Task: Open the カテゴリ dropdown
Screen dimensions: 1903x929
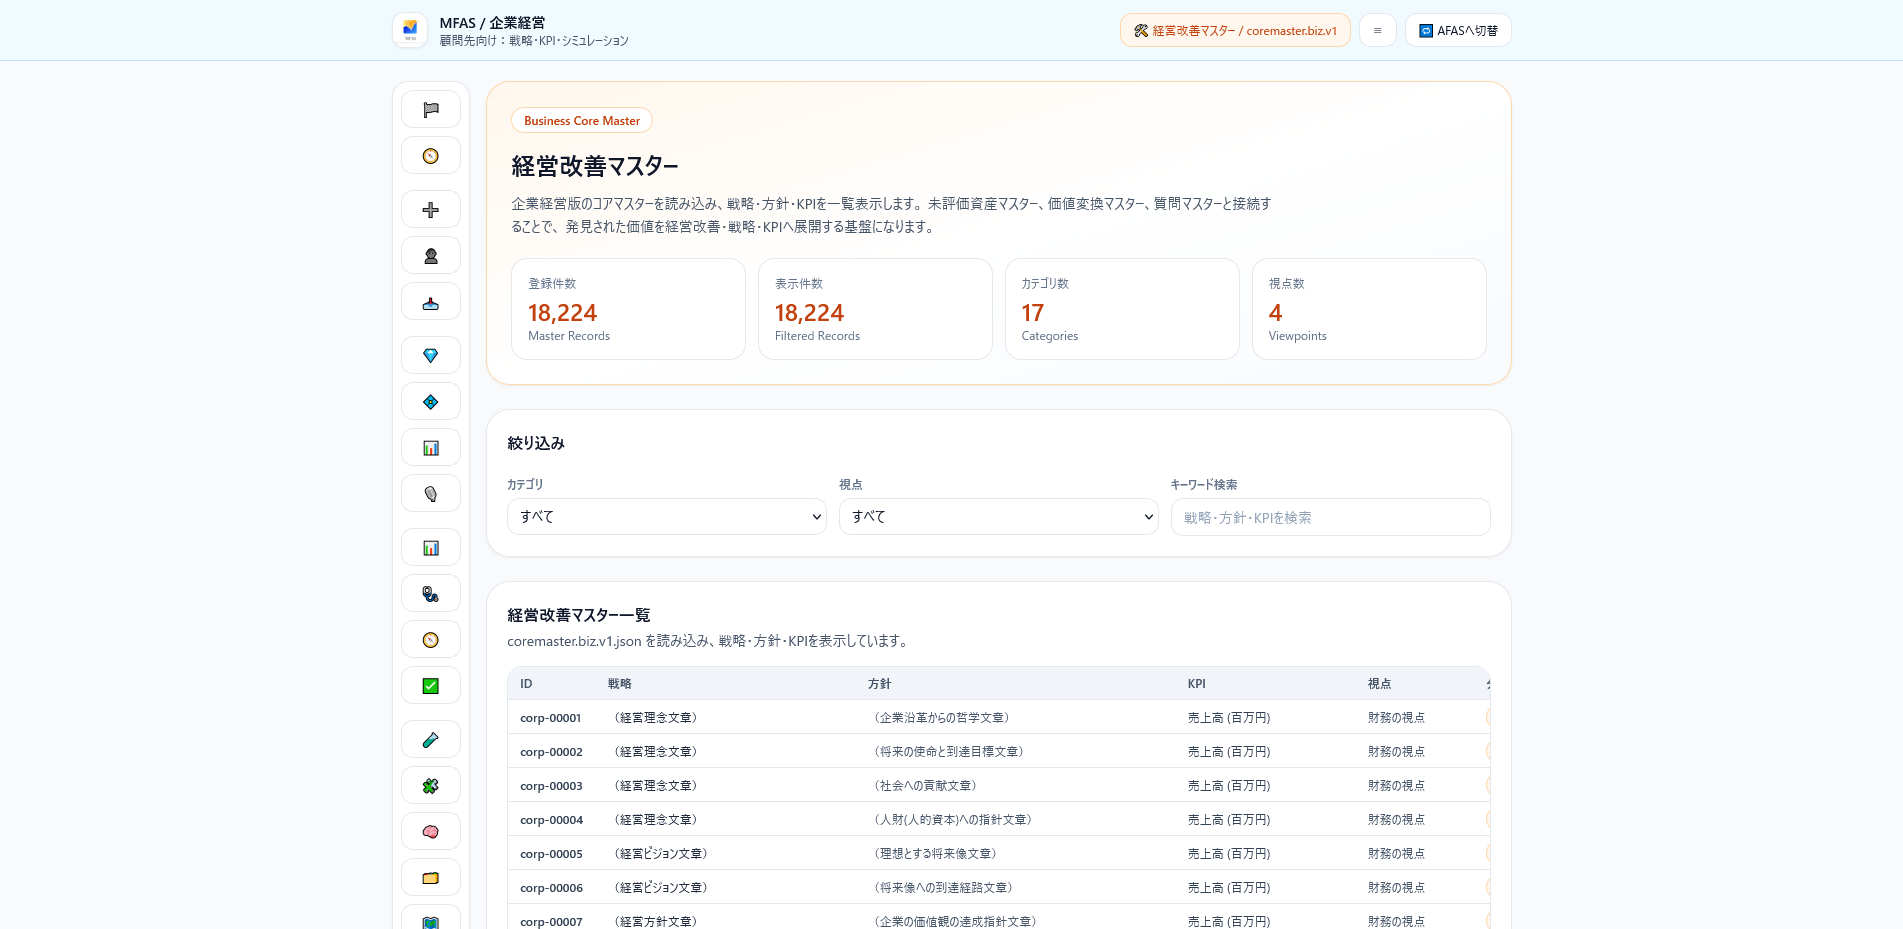Action: point(667,517)
